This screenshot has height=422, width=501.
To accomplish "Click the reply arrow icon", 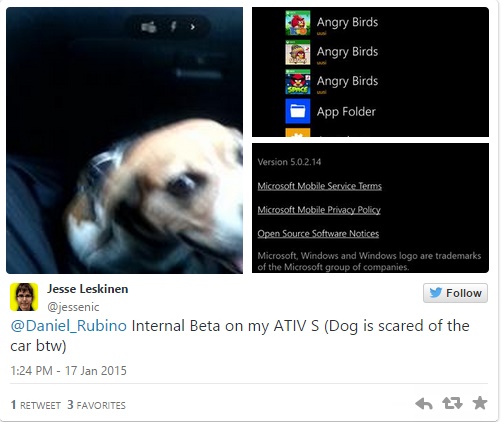I will click(x=424, y=403).
